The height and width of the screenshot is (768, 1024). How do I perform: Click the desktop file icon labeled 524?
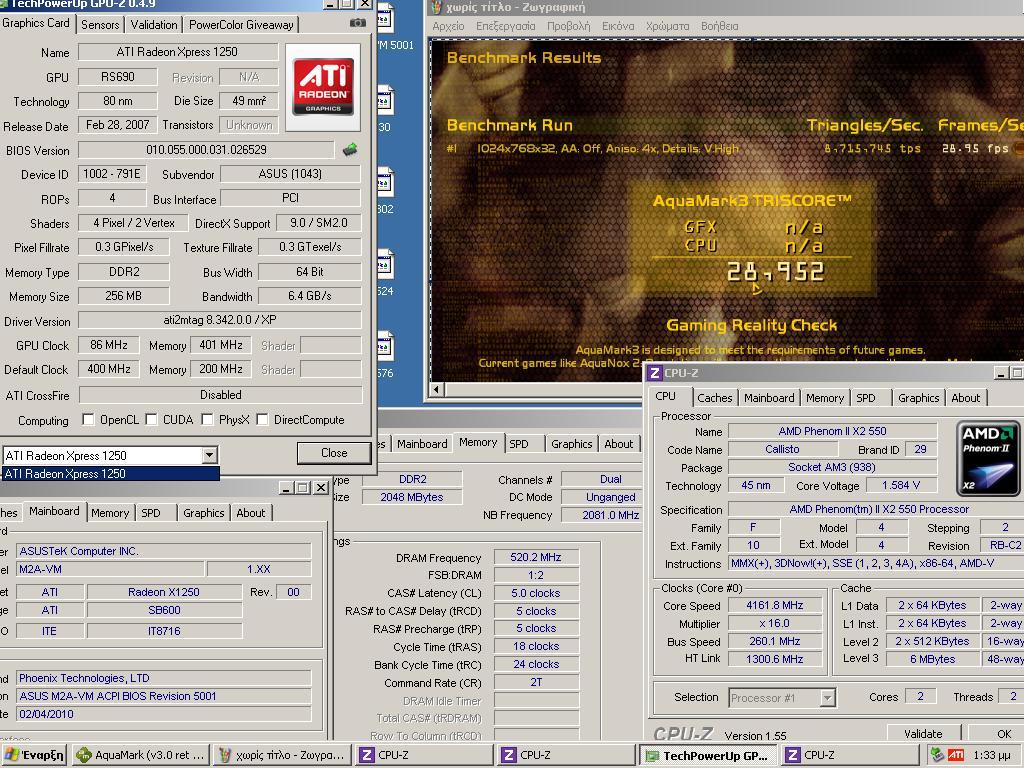[x=385, y=264]
